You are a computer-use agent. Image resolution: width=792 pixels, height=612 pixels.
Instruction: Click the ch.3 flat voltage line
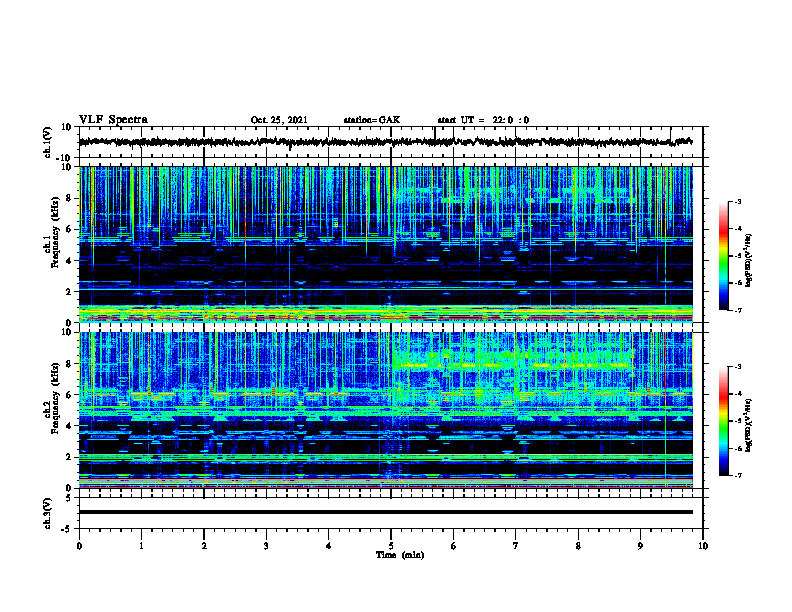click(385, 512)
